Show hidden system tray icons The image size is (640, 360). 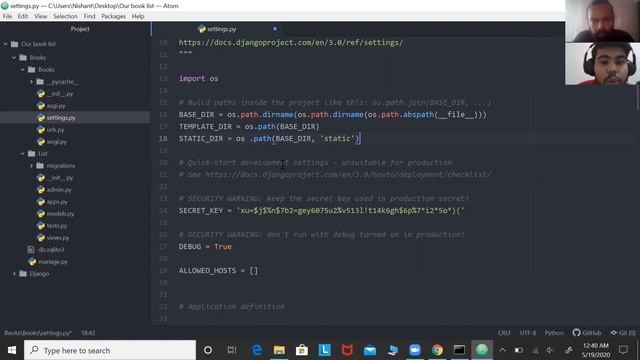pos(502,350)
